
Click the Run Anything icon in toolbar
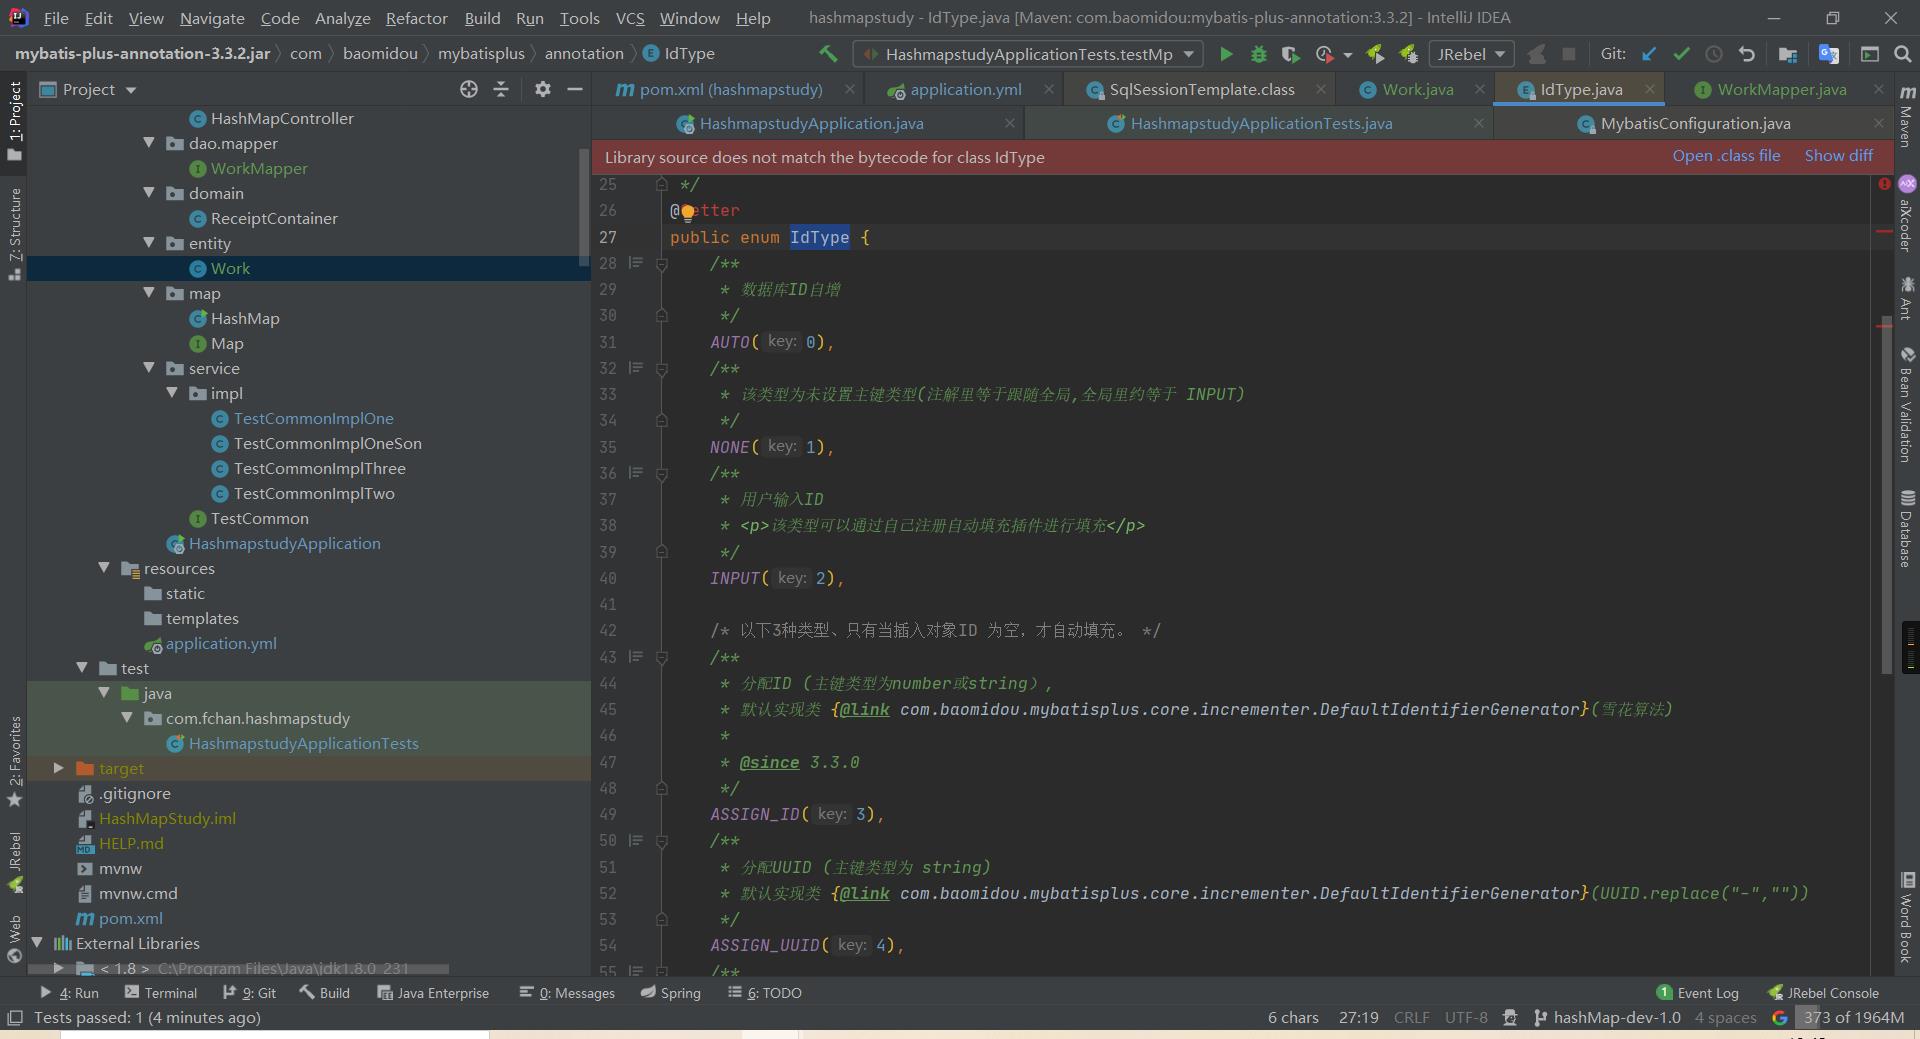tap(1870, 54)
